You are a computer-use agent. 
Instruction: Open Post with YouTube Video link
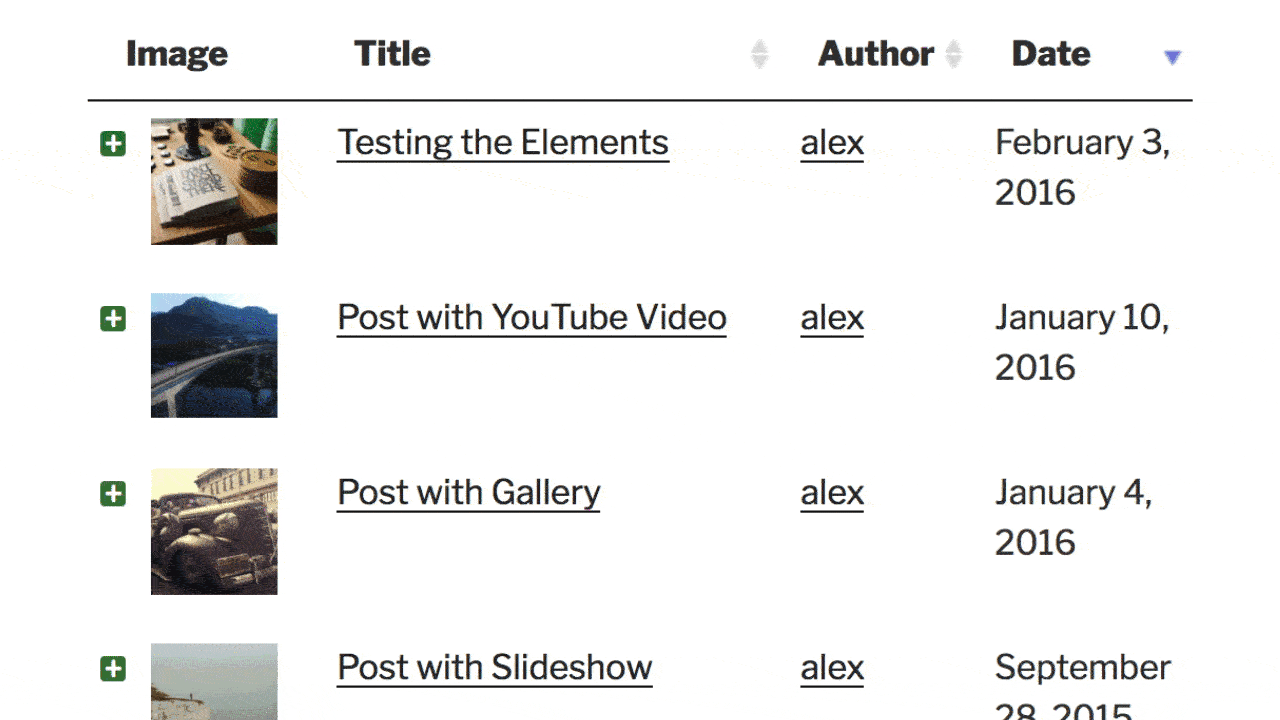(532, 318)
